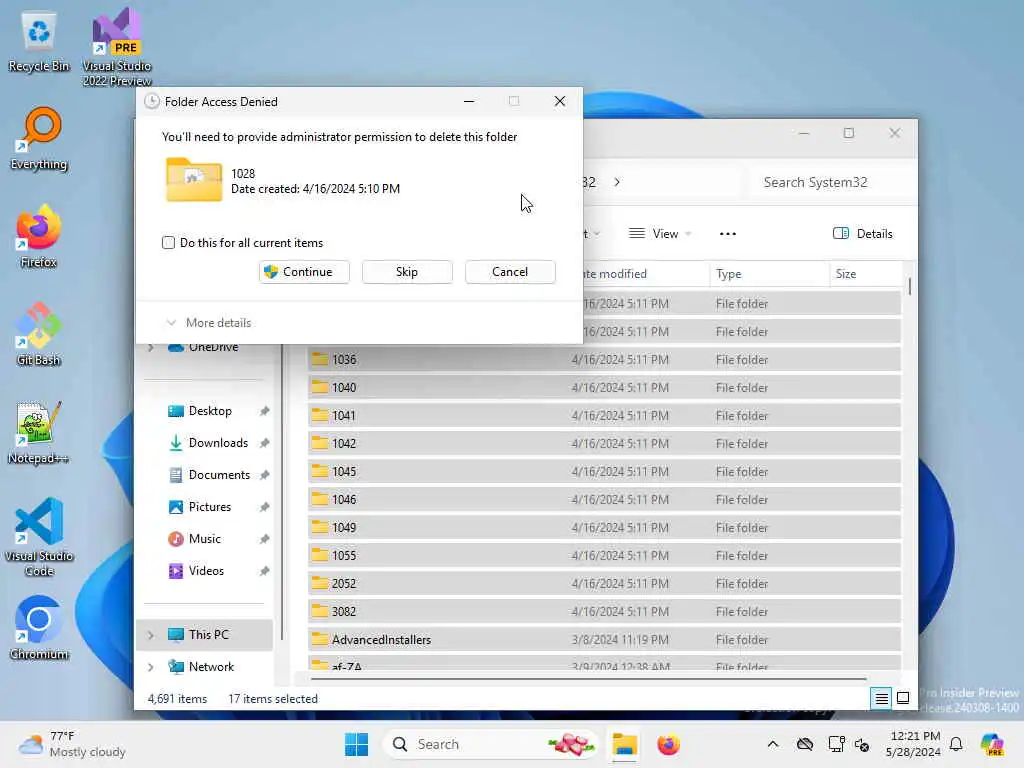Select the 1046 folder row
This screenshot has height=768, width=1024.
604,500
